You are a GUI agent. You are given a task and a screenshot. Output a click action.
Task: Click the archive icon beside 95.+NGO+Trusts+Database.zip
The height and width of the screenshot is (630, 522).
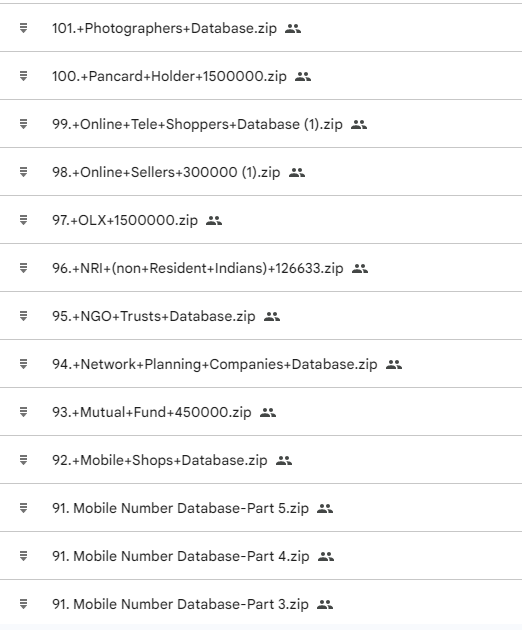point(23,316)
